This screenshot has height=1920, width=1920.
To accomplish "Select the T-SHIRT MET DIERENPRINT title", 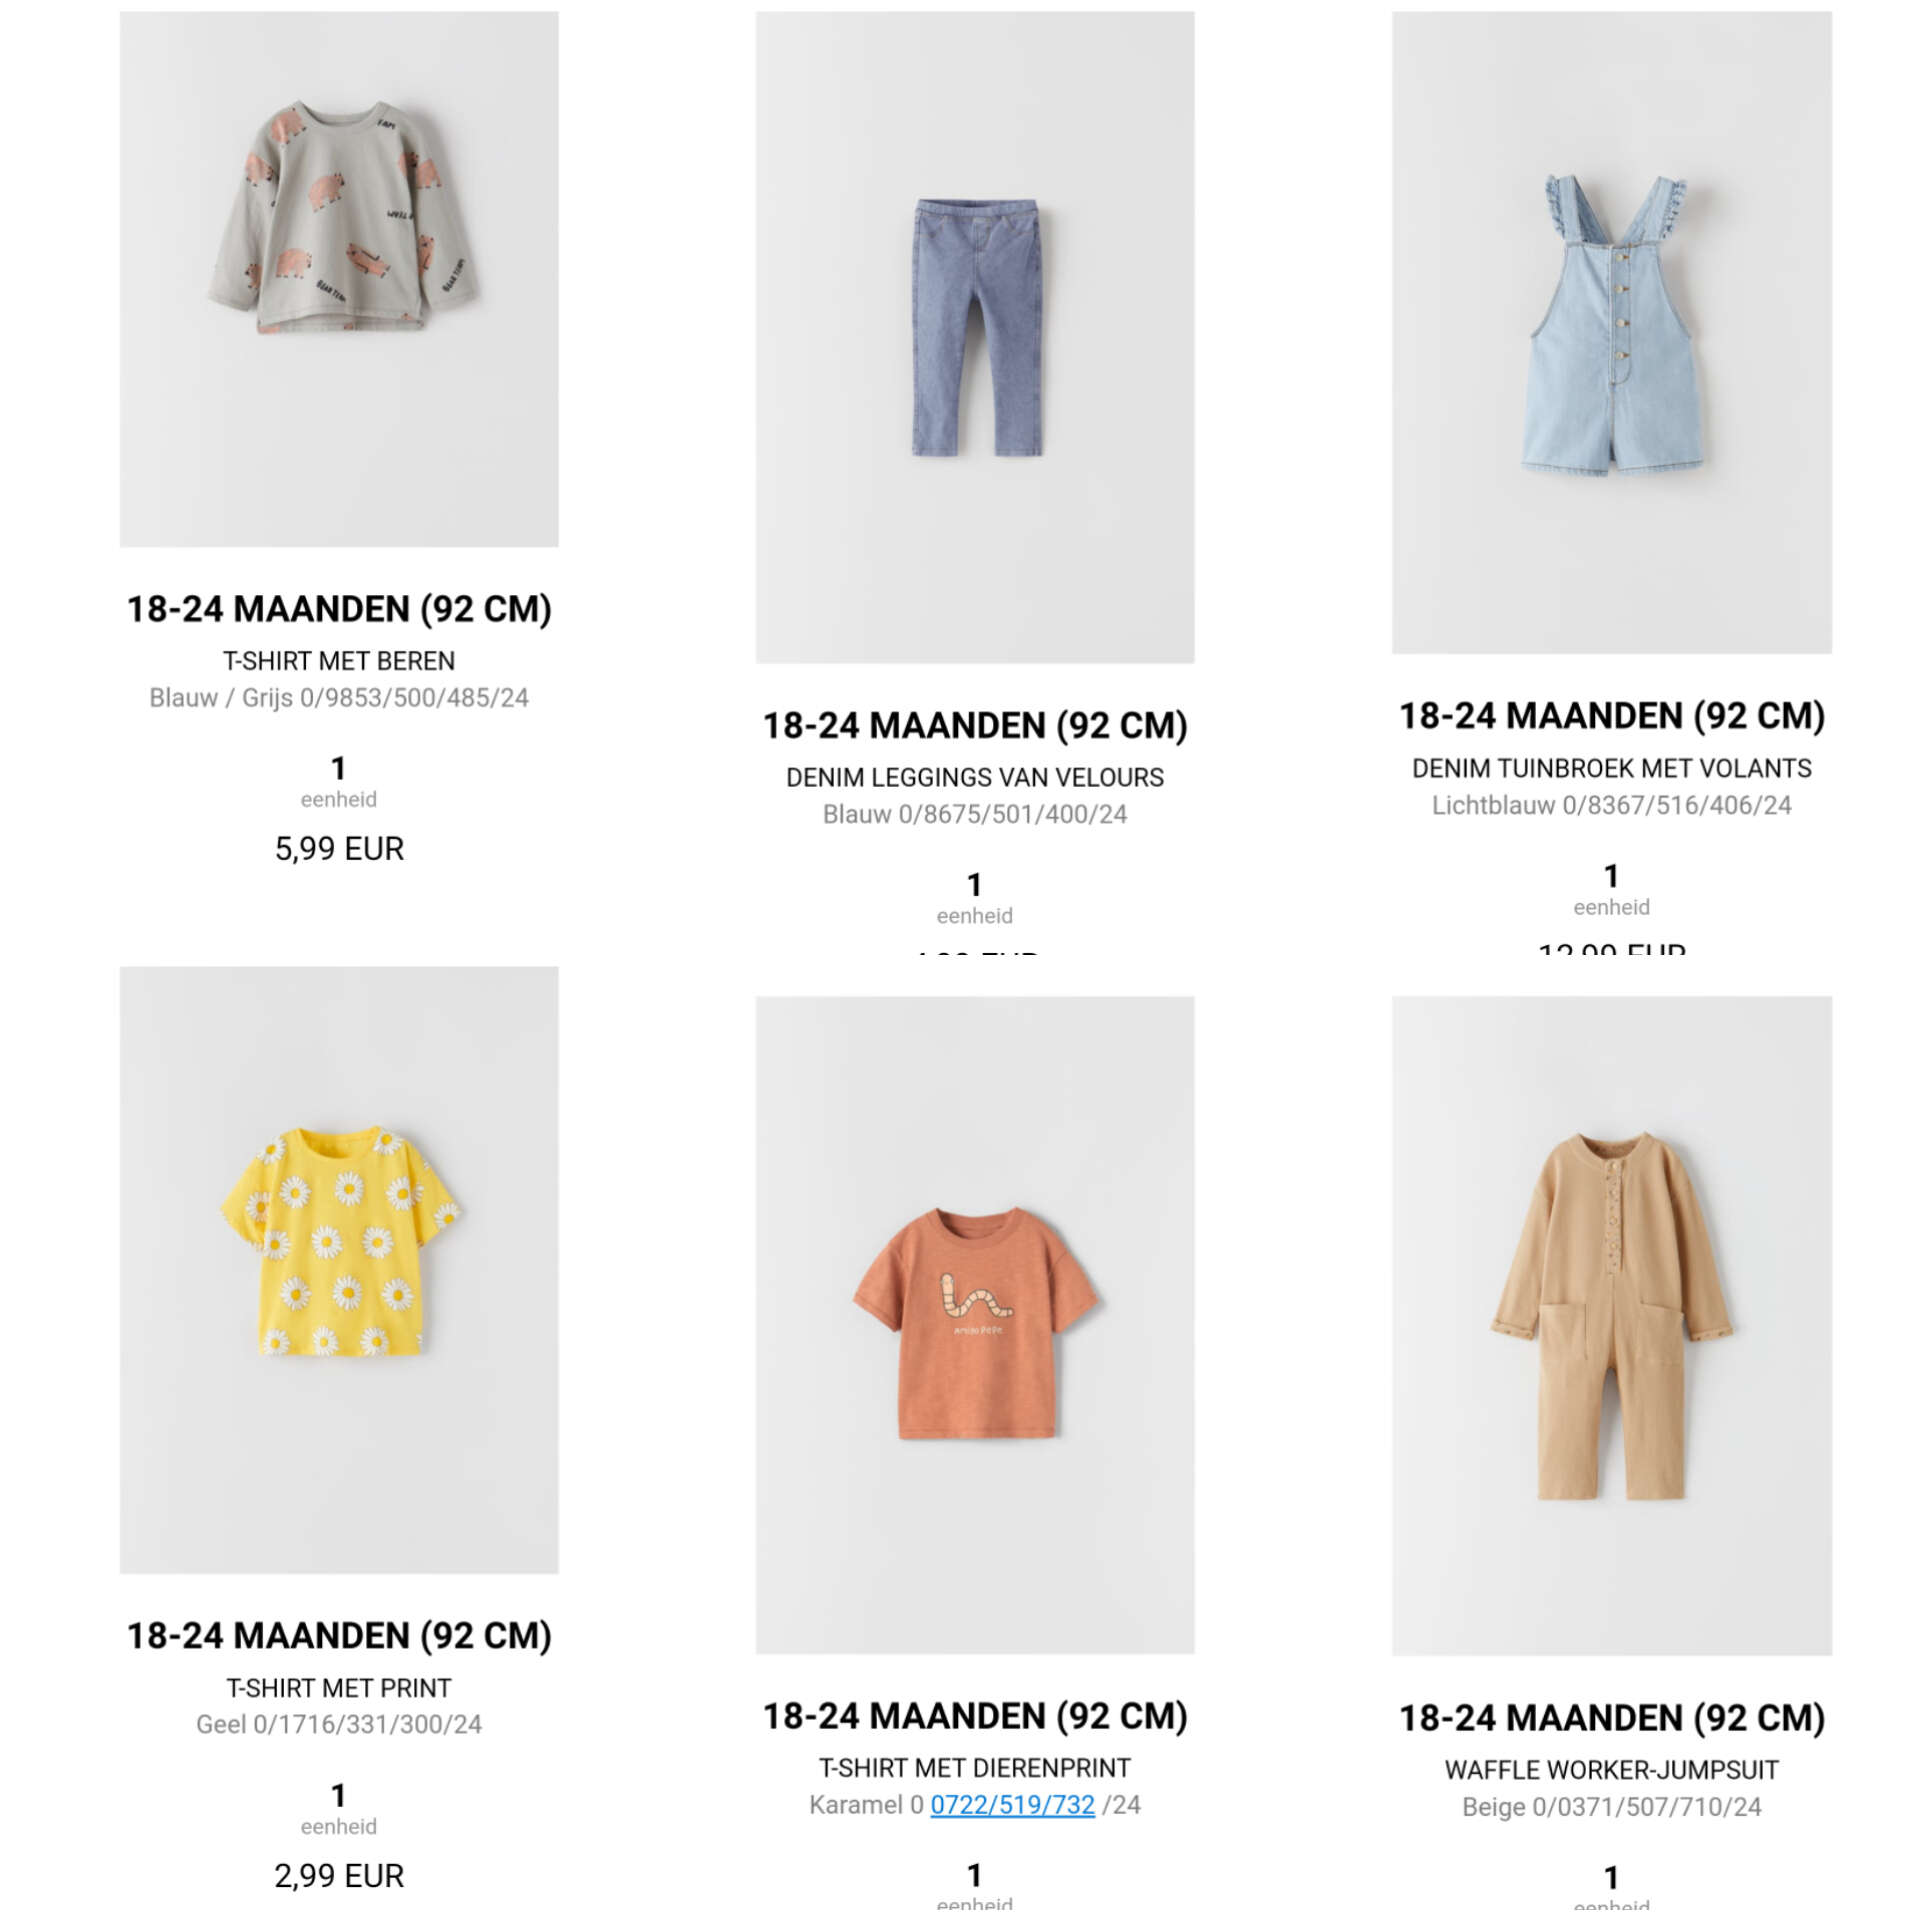I will coord(974,1768).
